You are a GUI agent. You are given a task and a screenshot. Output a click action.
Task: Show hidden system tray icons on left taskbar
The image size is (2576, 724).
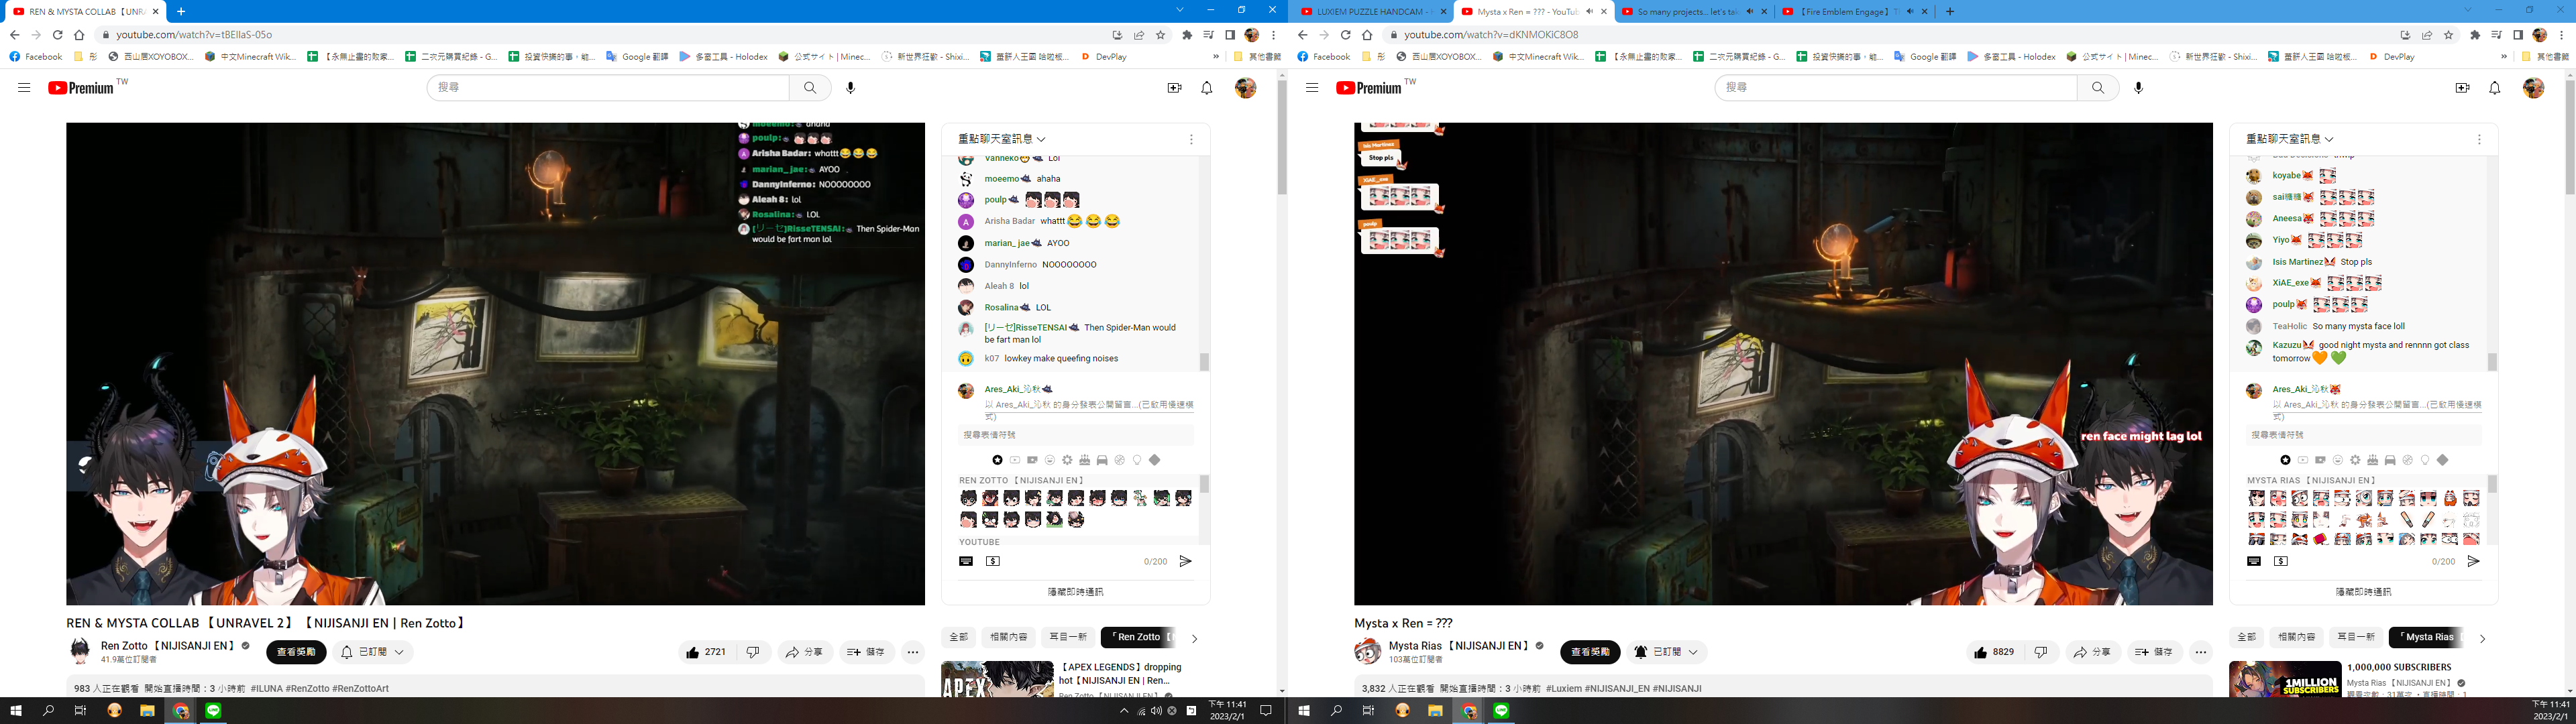pyautogui.click(x=1124, y=711)
